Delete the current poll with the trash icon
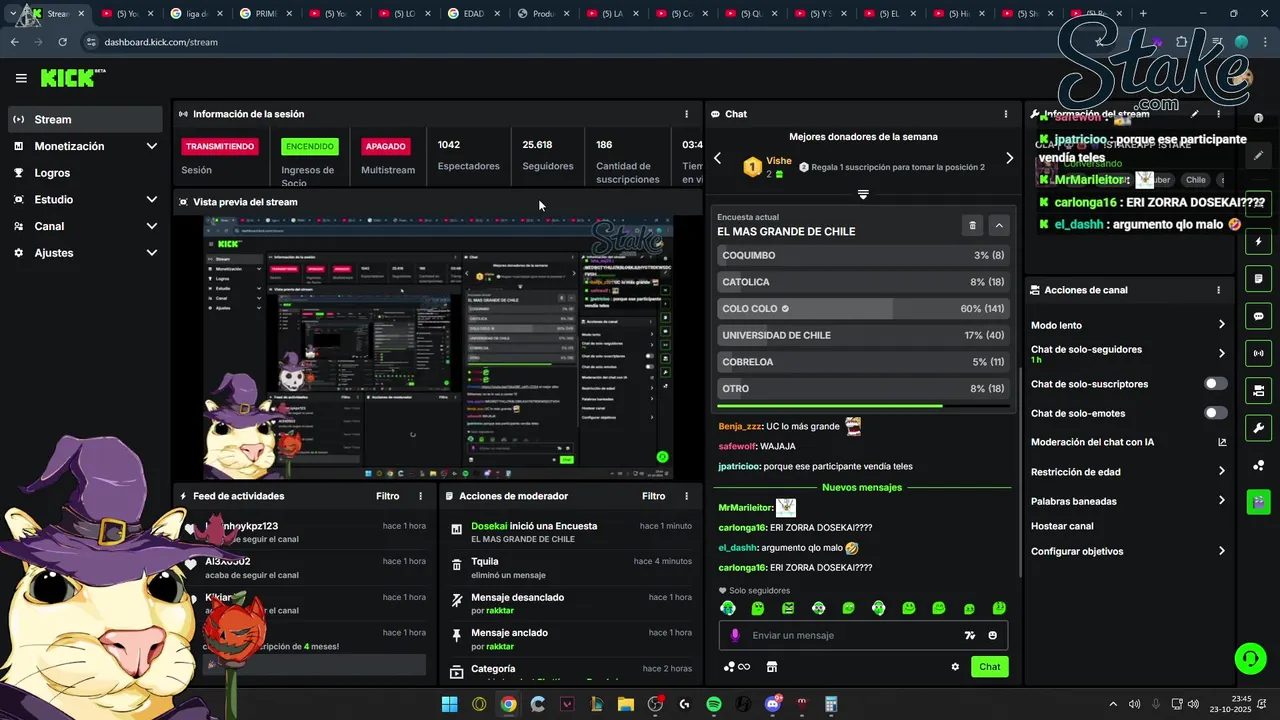The width and height of the screenshot is (1280, 720). (972, 225)
